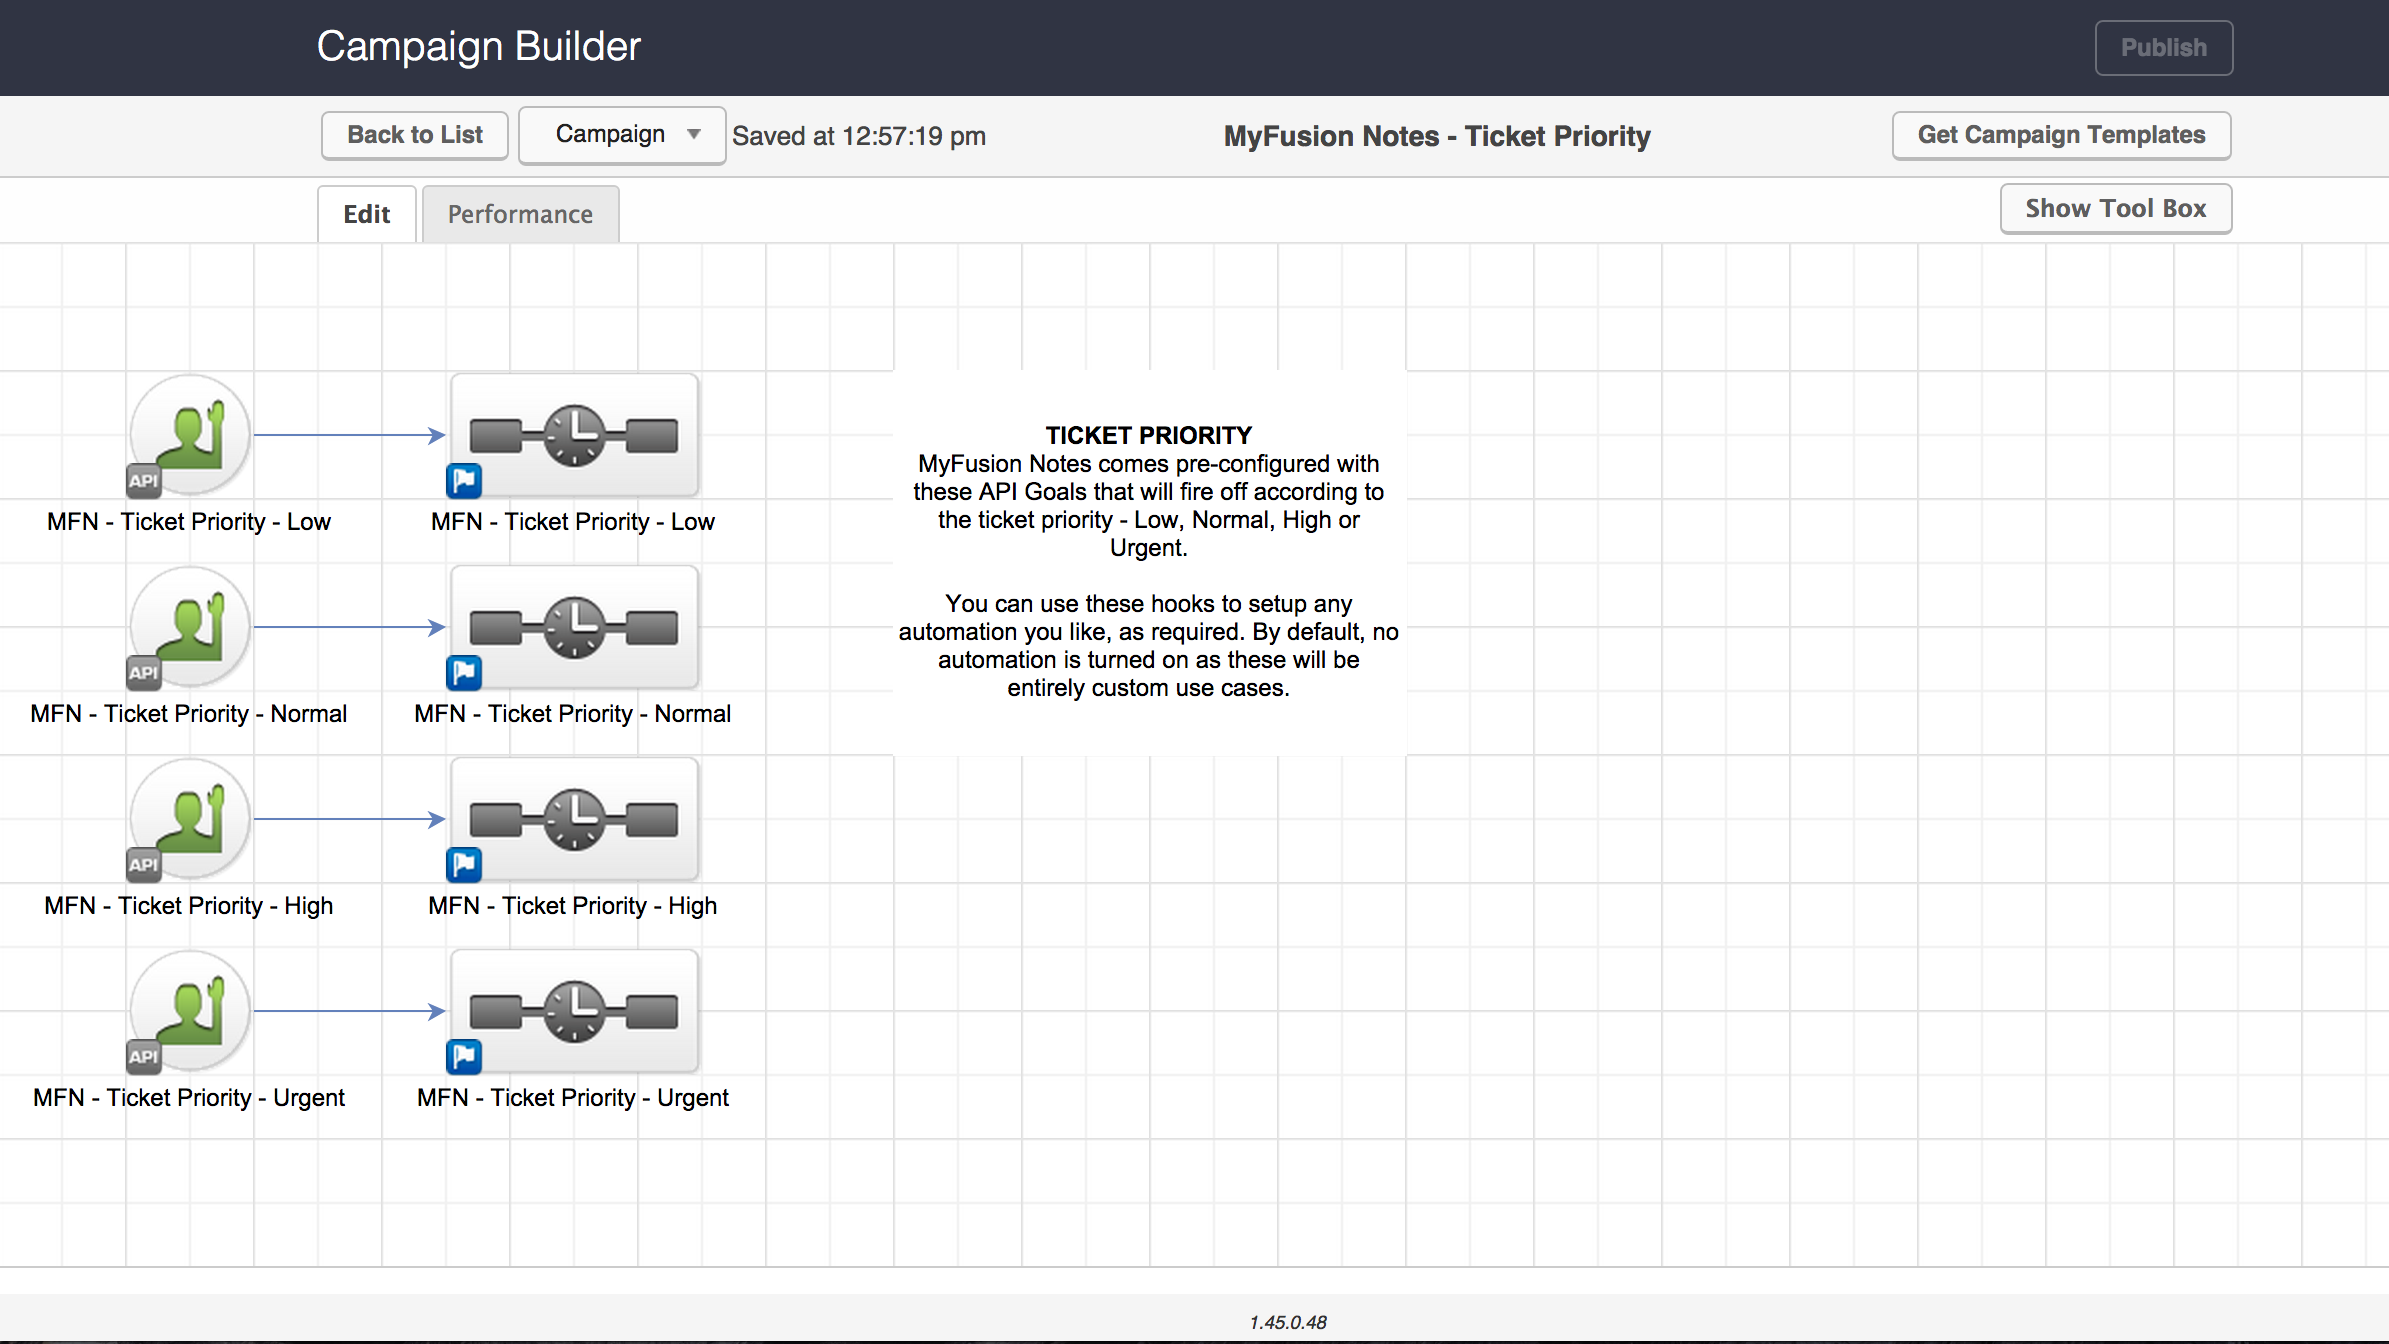Click the Normal priority API goal icon
2389x1344 pixels.
coord(190,626)
